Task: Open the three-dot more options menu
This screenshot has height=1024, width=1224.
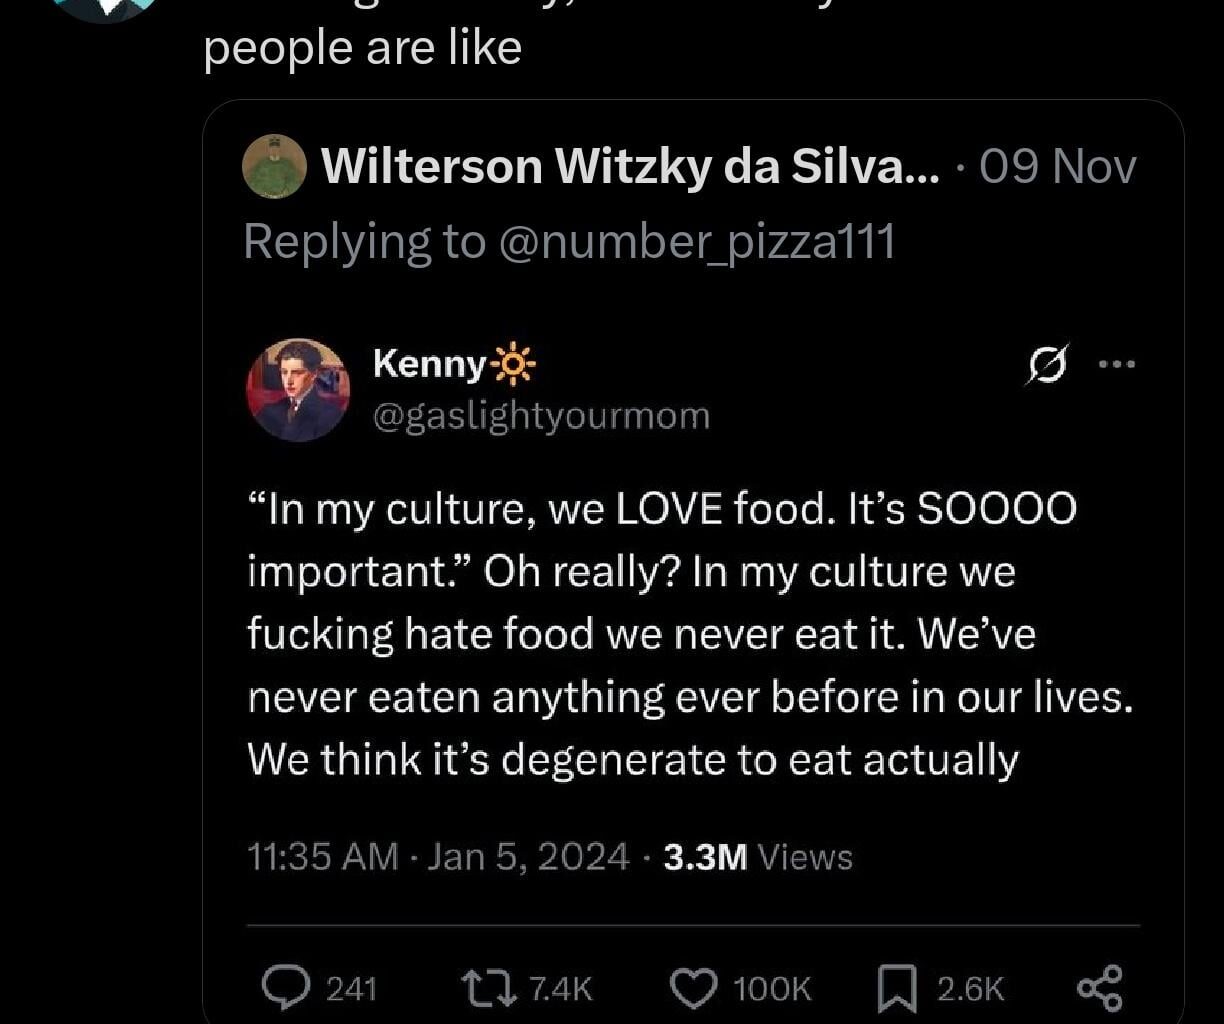Action: pos(1118,363)
